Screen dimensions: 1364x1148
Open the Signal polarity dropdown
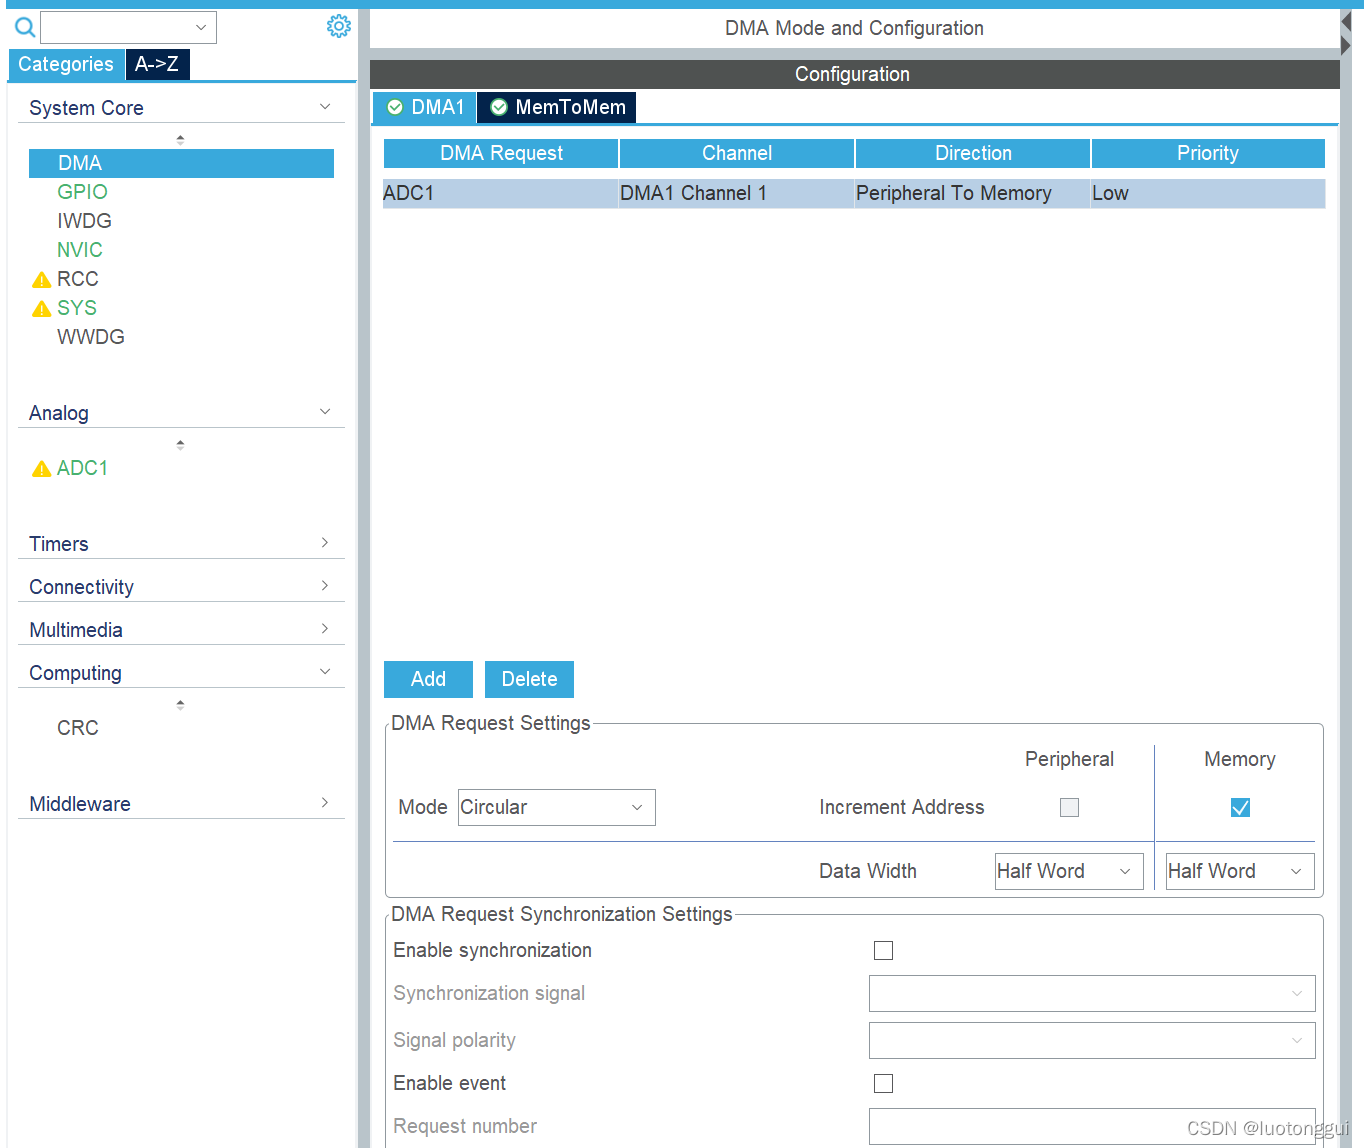click(x=1092, y=1040)
